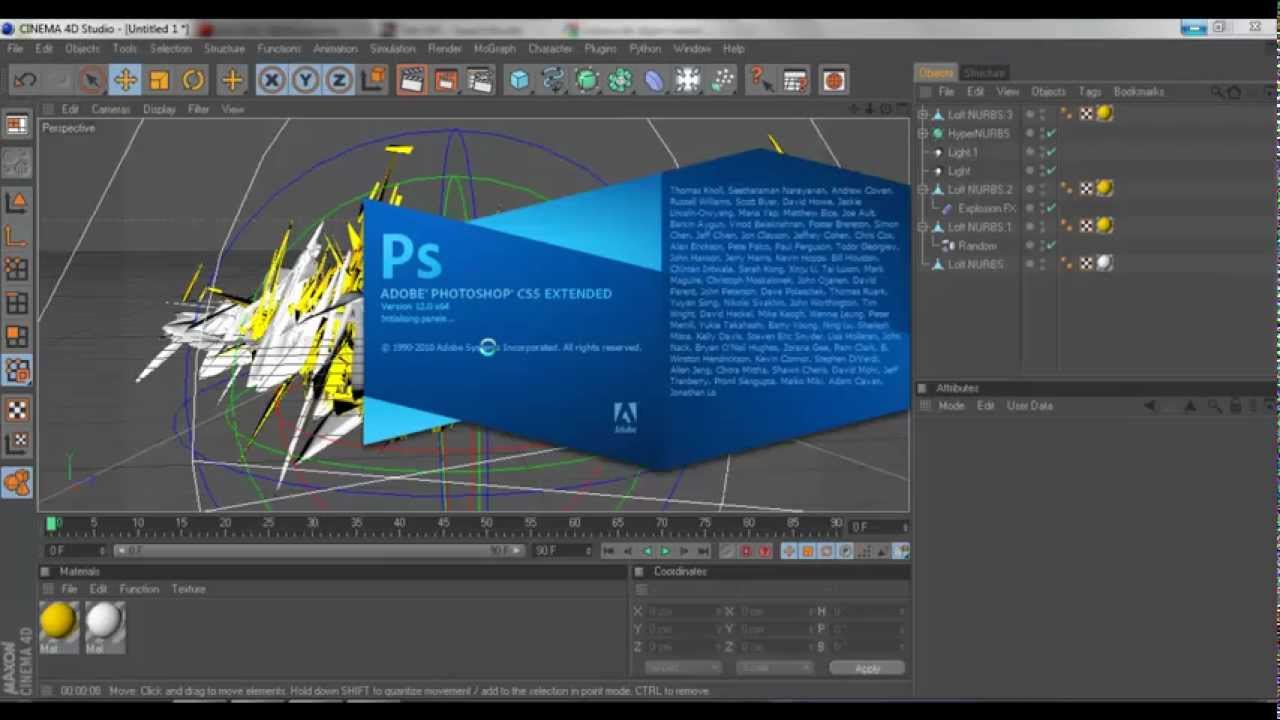Switch to the Objects manager tab

pyautogui.click(x=936, y=73)
